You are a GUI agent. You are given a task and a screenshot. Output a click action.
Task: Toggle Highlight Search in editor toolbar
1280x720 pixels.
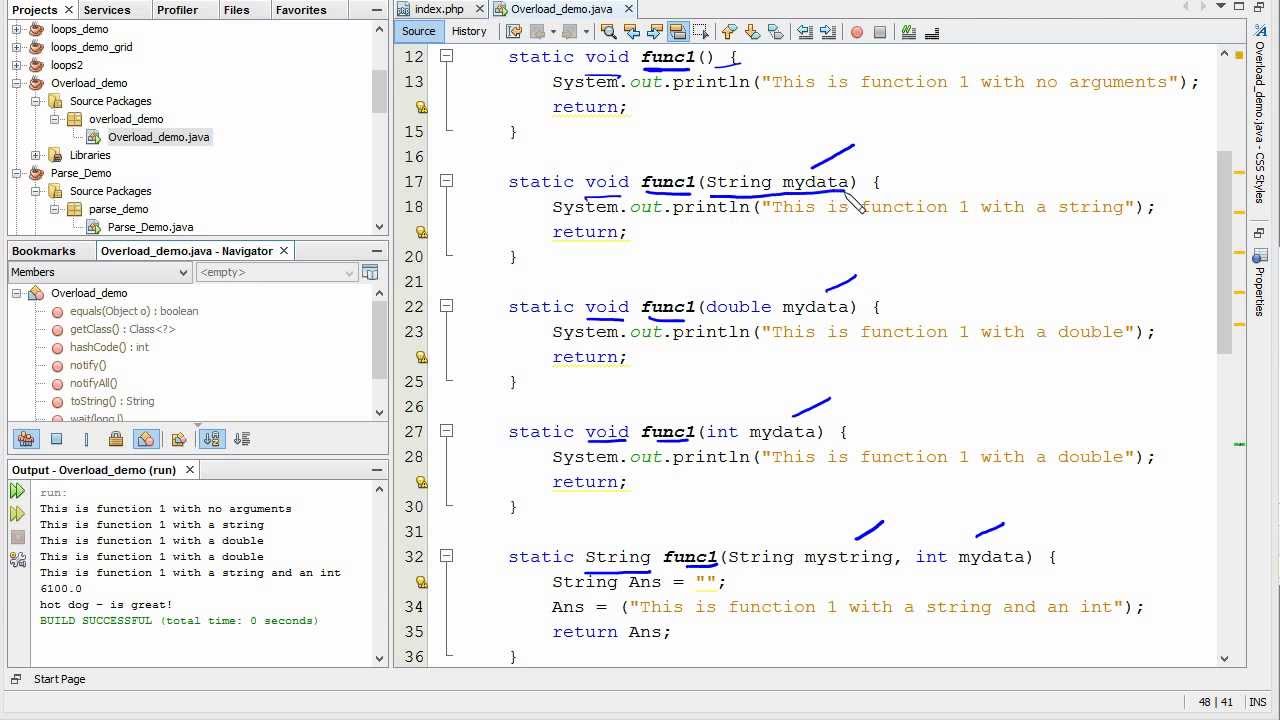click(677, 32)
